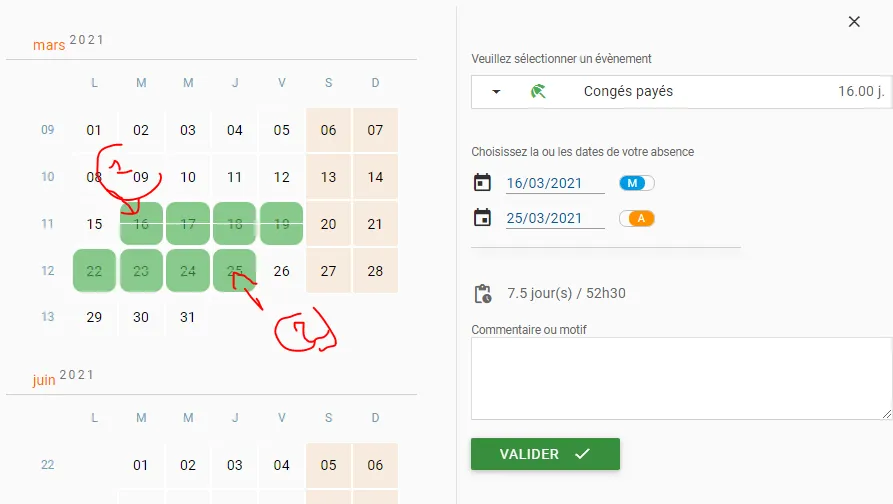Click the clipboard clock duration icon
The image size is (893, 504).
coord(483,293)
